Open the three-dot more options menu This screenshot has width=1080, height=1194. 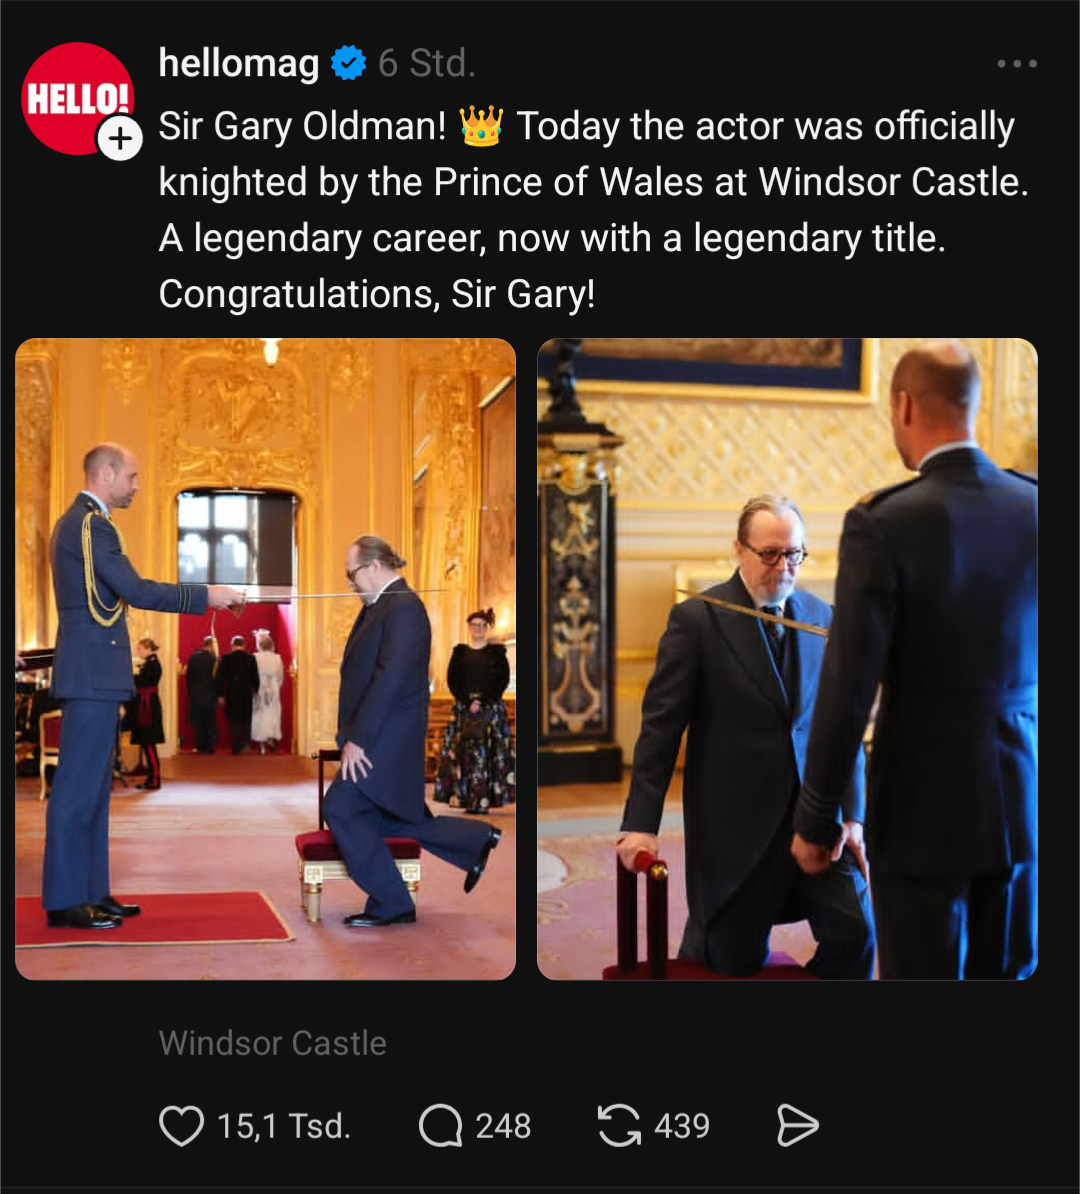tap(1017, 63)
